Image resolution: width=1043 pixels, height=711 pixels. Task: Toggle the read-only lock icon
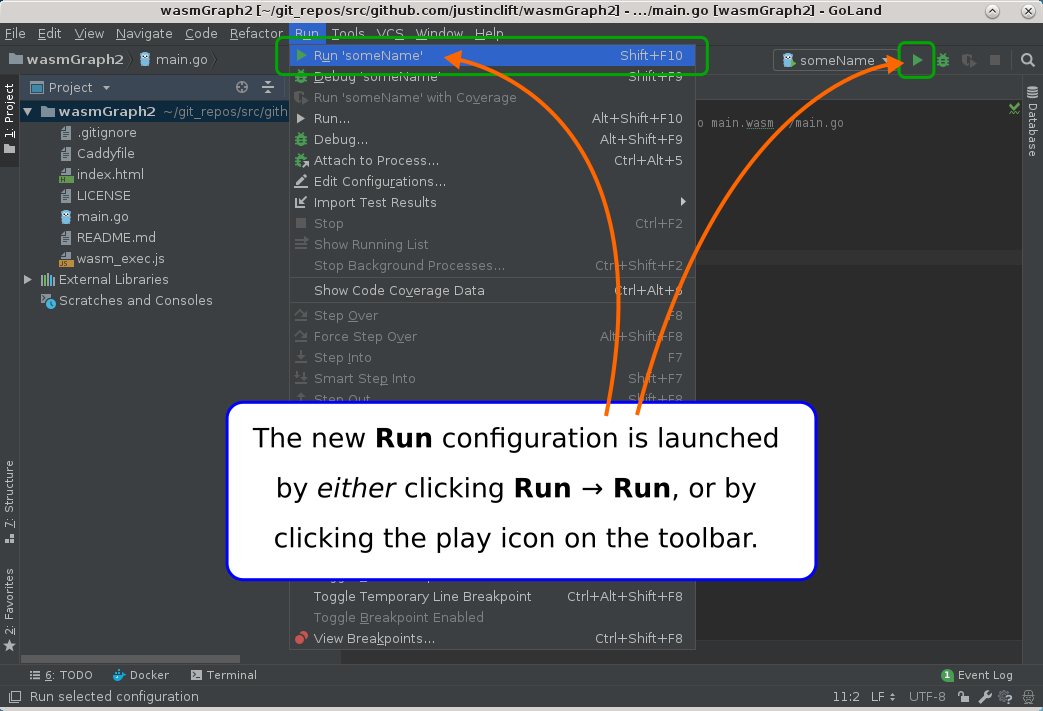963,697
